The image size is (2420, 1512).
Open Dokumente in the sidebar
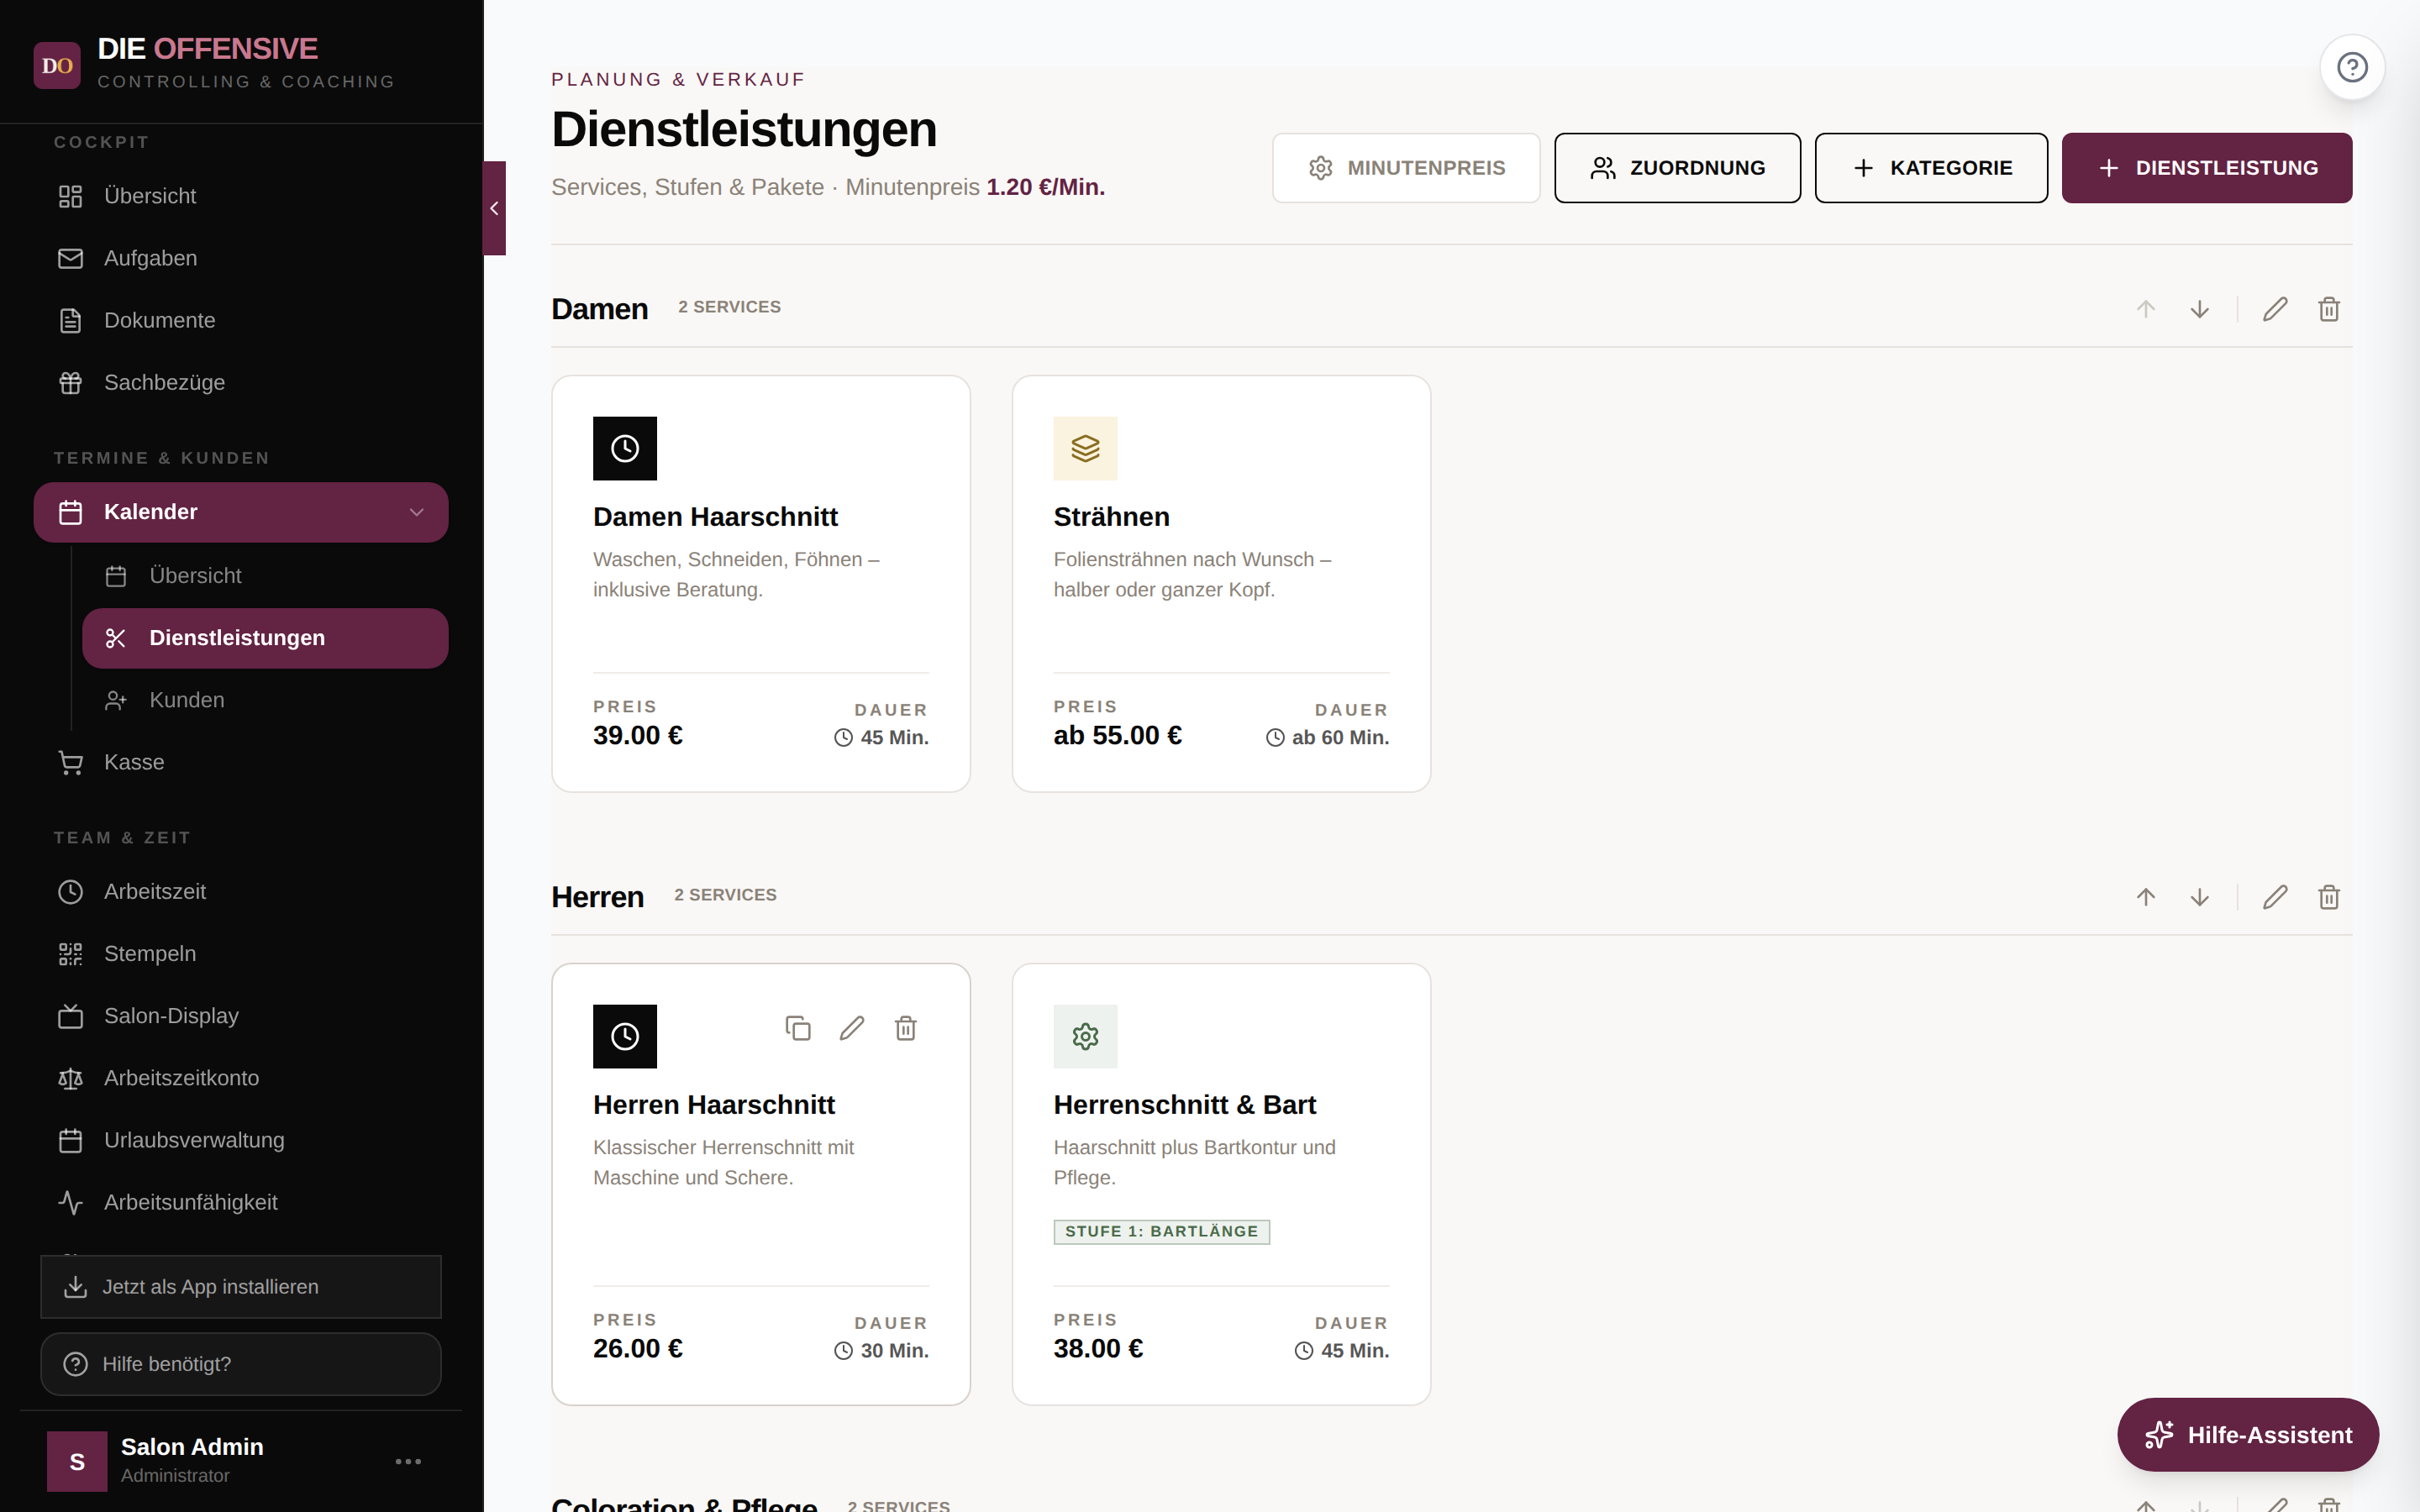(241, 320)
